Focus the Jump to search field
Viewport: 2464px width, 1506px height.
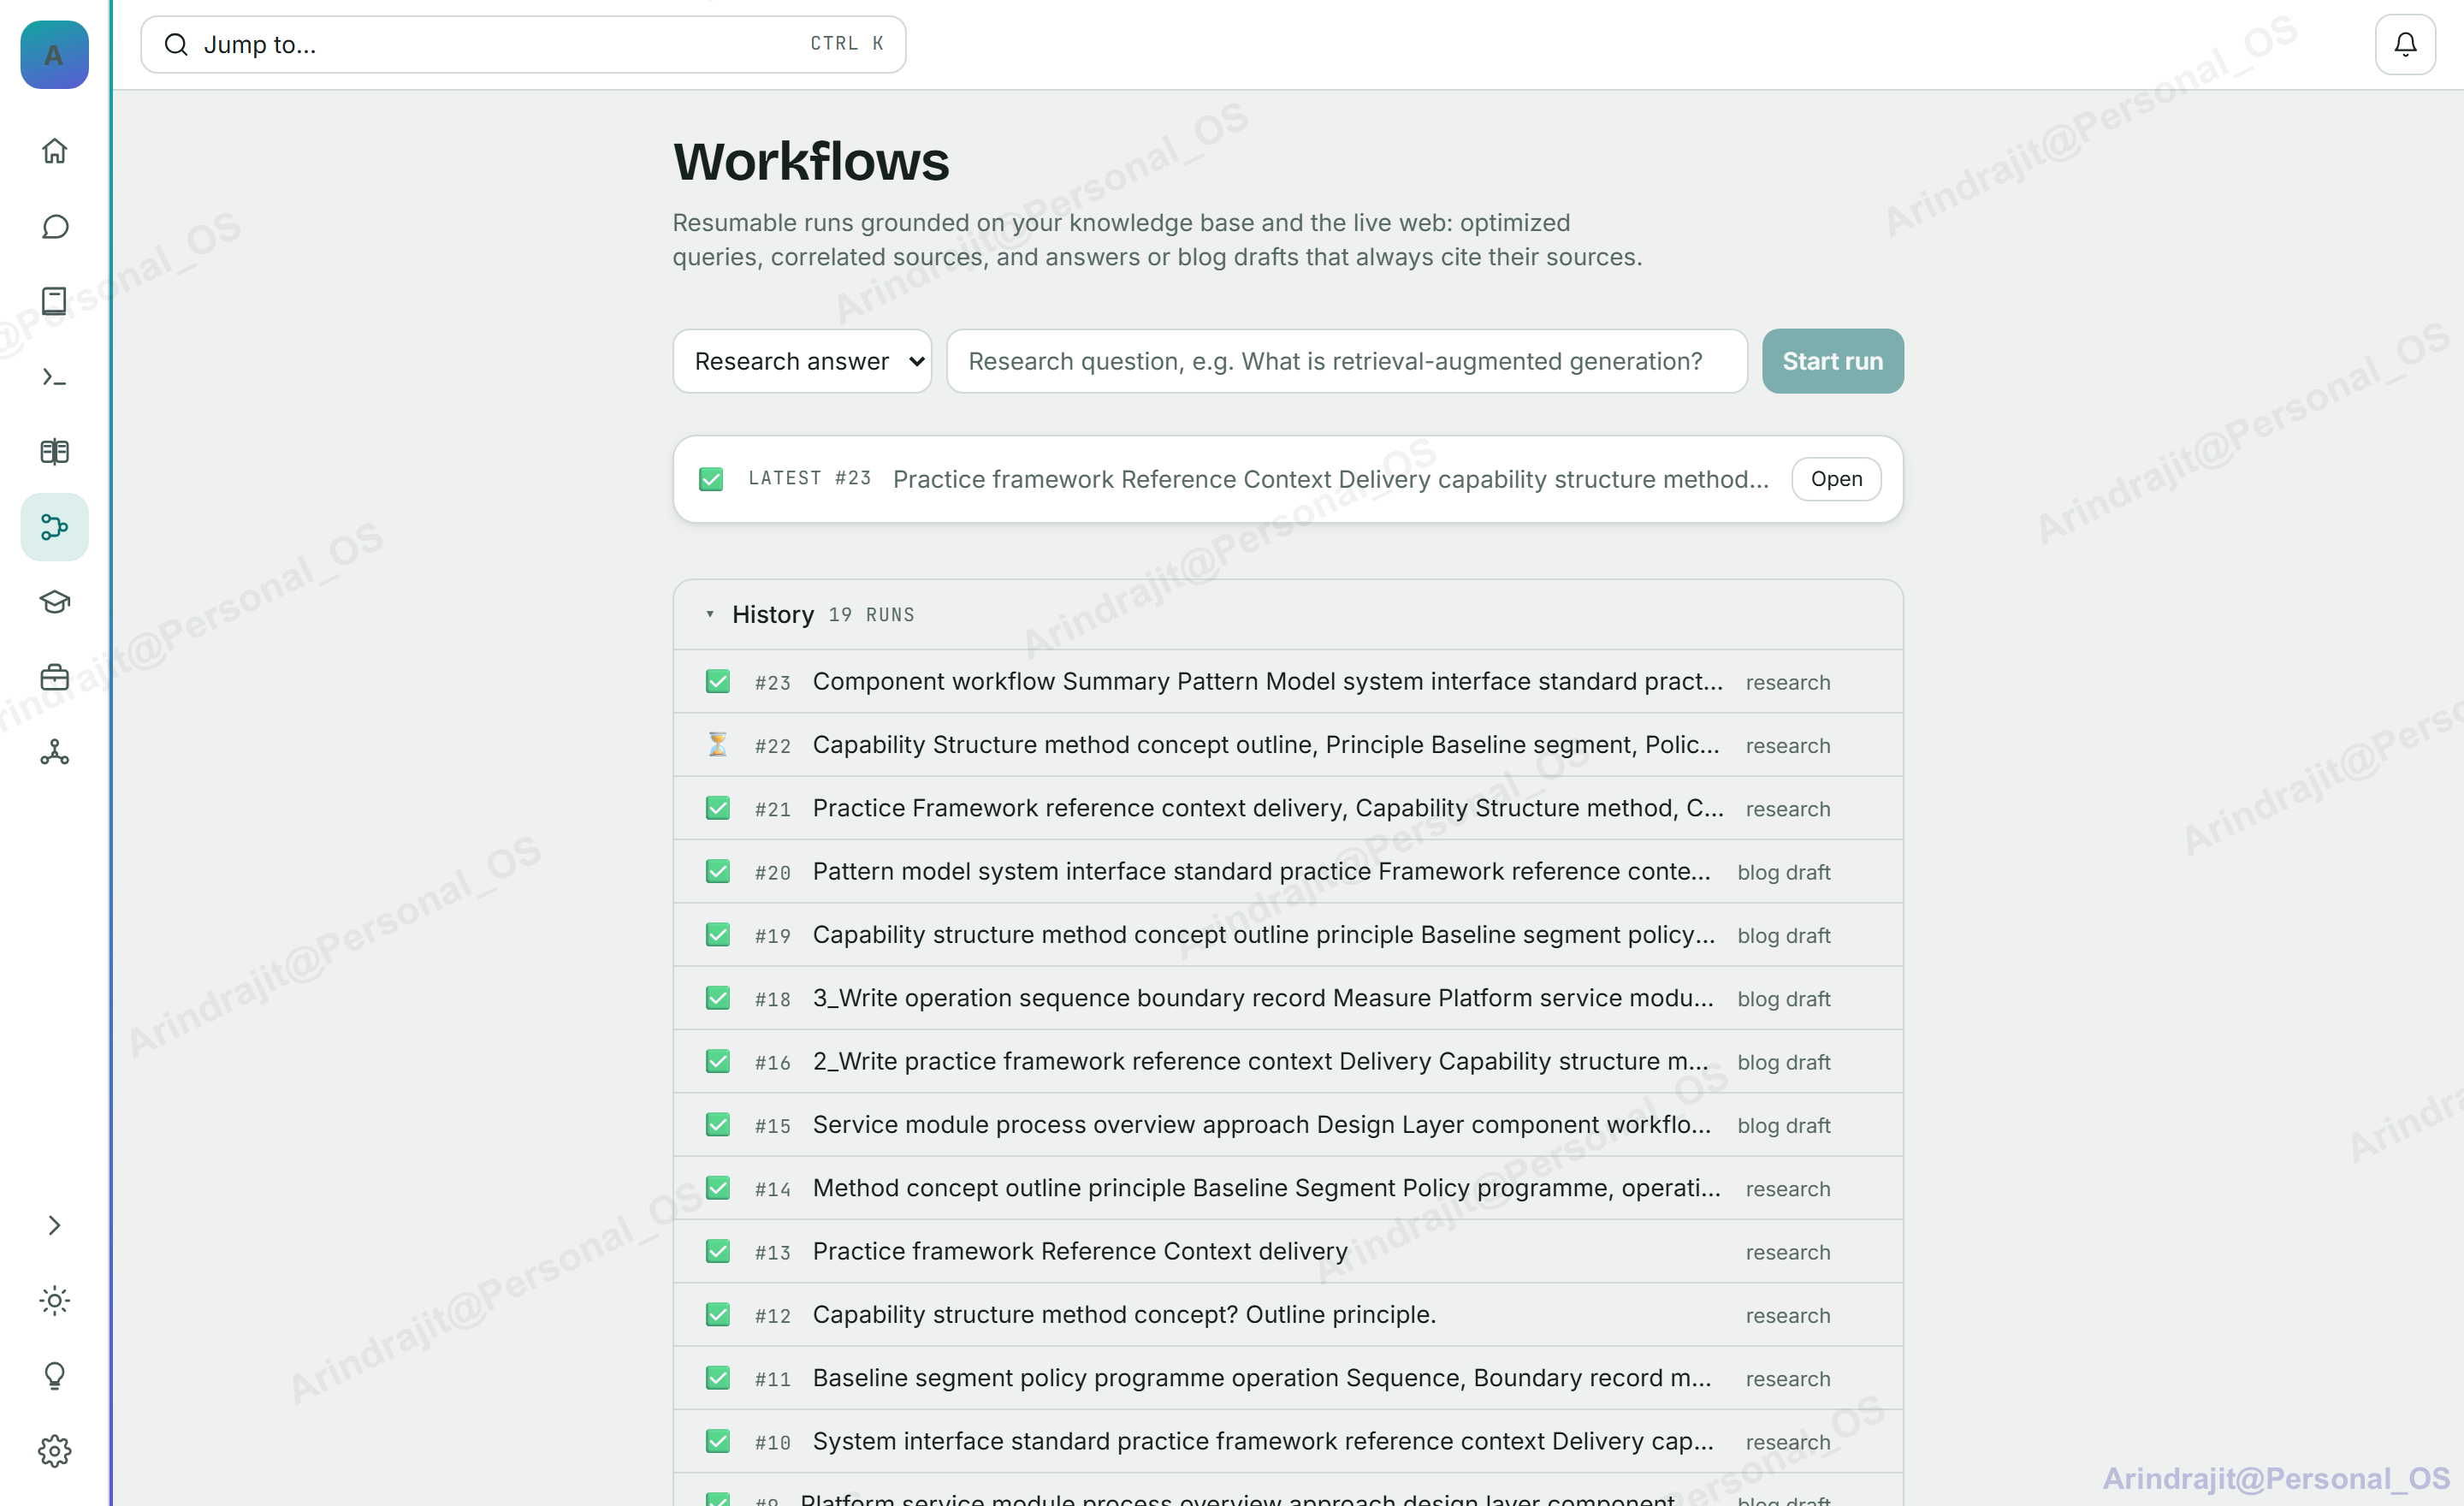(x=523, y=44)
